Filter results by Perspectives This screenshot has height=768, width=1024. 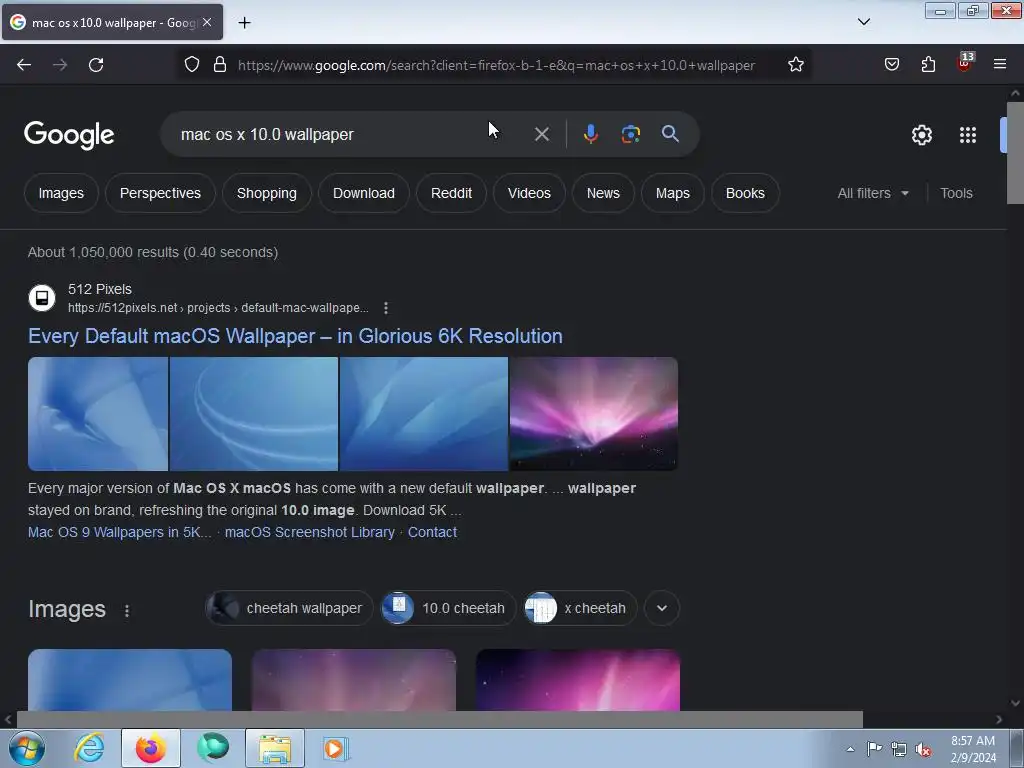click(x=160, y=193)
